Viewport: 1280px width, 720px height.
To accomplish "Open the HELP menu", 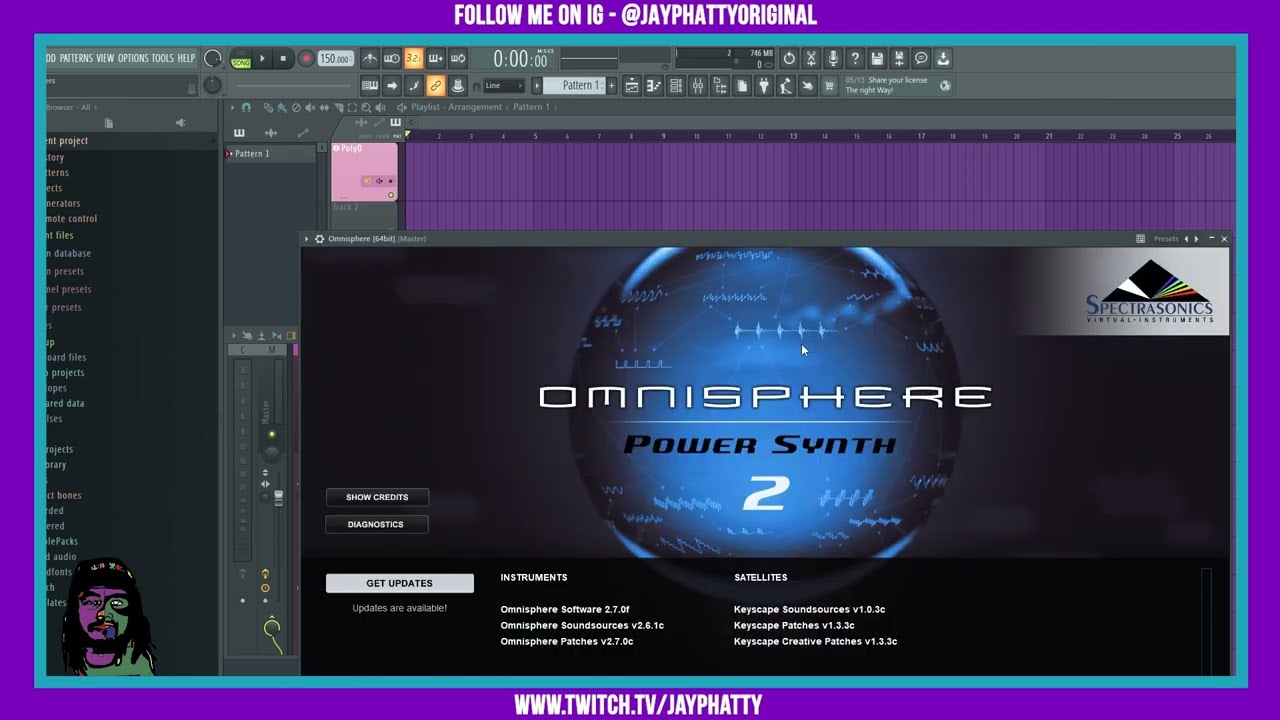I will (x=186, y=58).
